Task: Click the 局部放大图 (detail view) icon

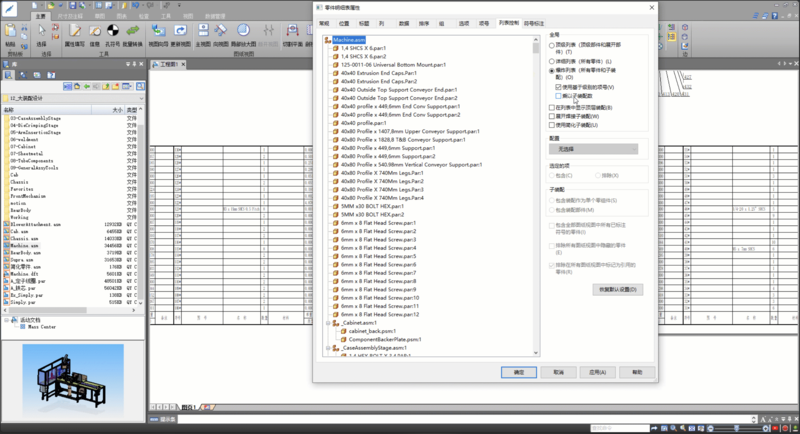Action: pyautogui.click(x=243, y=31)
